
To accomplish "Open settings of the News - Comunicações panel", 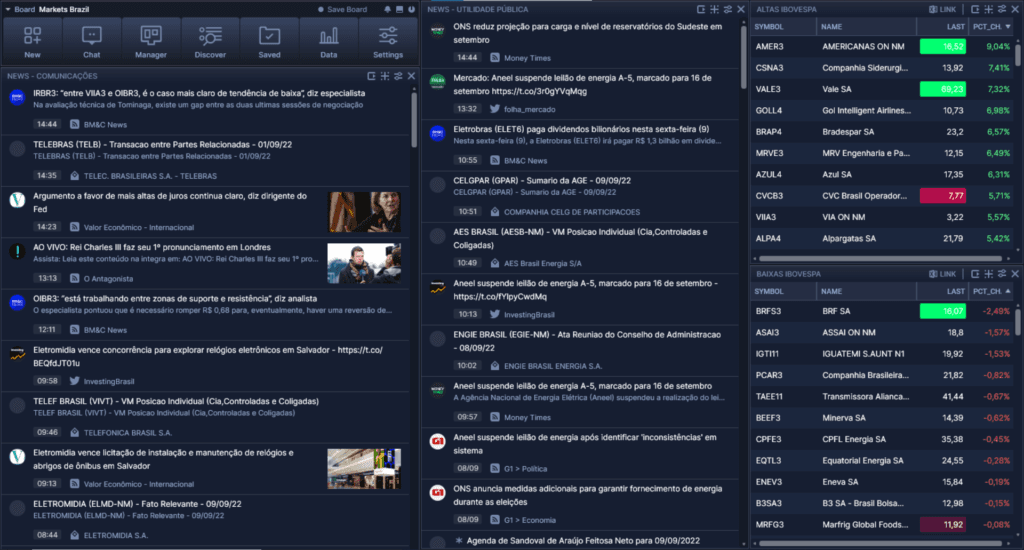I will [398, 76].
